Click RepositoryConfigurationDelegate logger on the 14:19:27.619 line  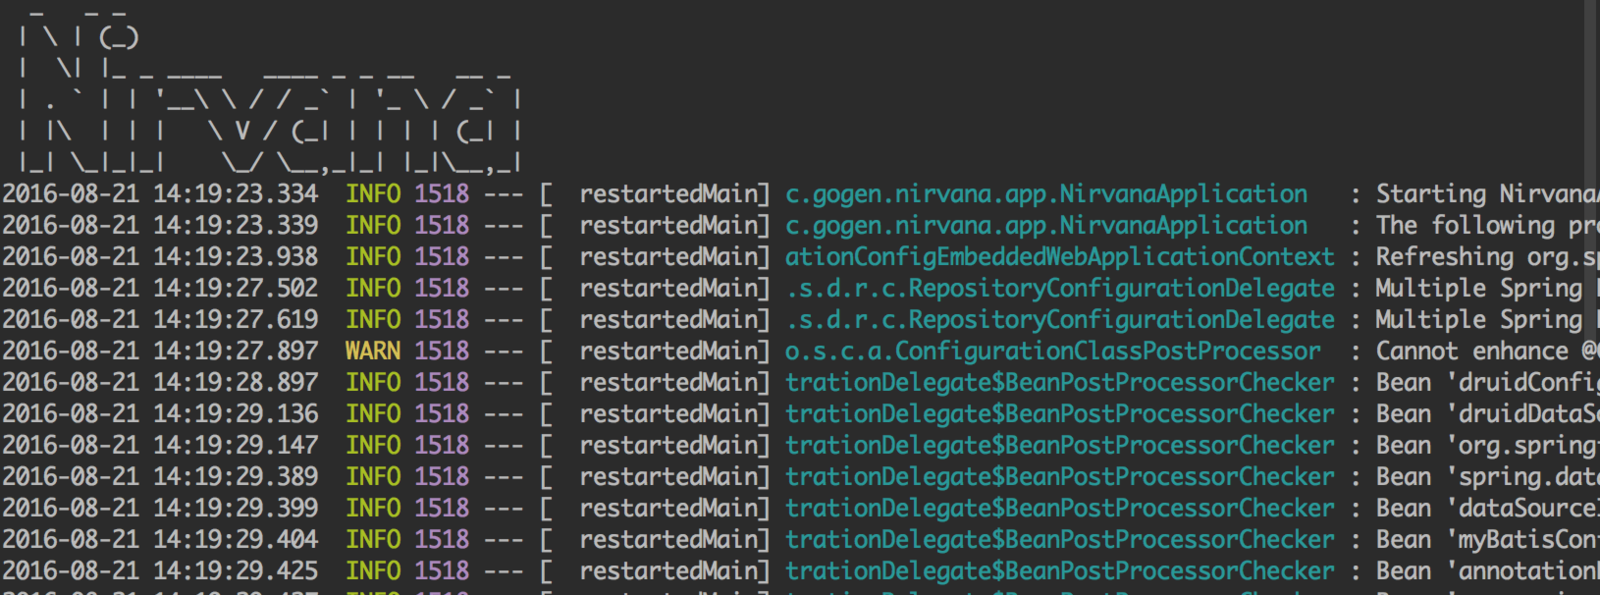pos(1059,320)
